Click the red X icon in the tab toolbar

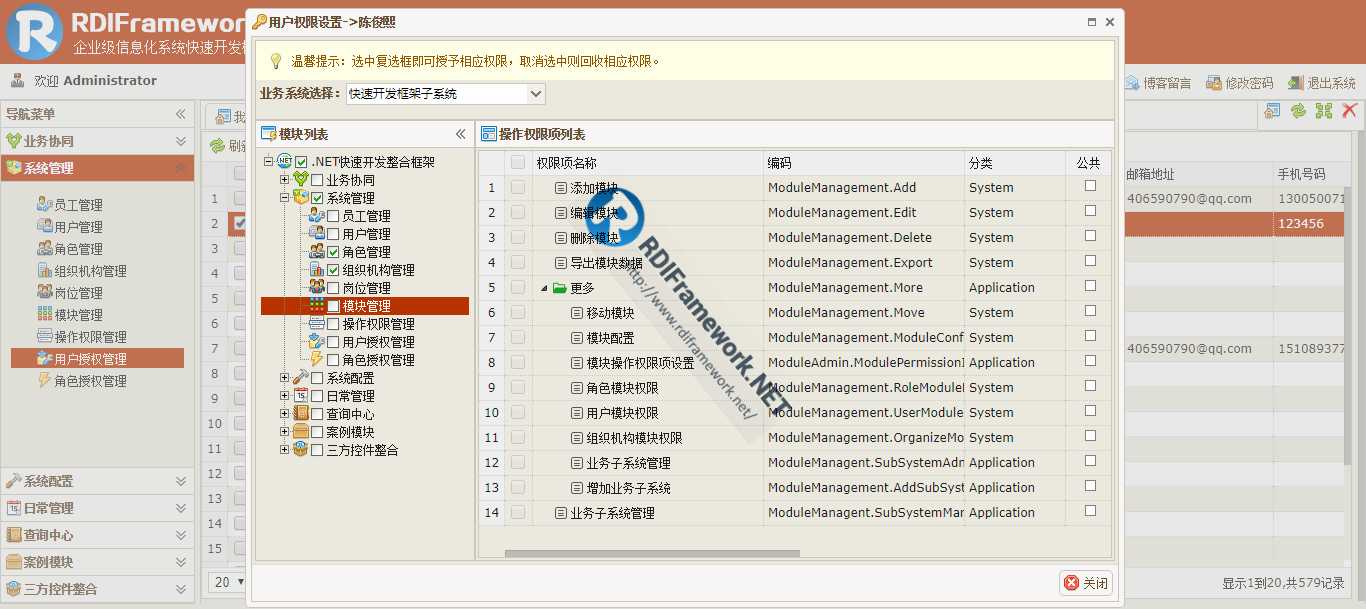[x=1350, y=111]
